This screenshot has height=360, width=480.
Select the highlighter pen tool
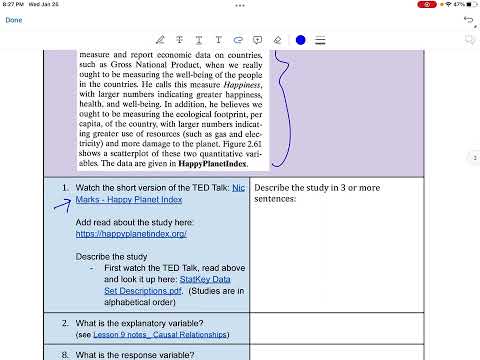pyautogui.click(x=160, y=40)
